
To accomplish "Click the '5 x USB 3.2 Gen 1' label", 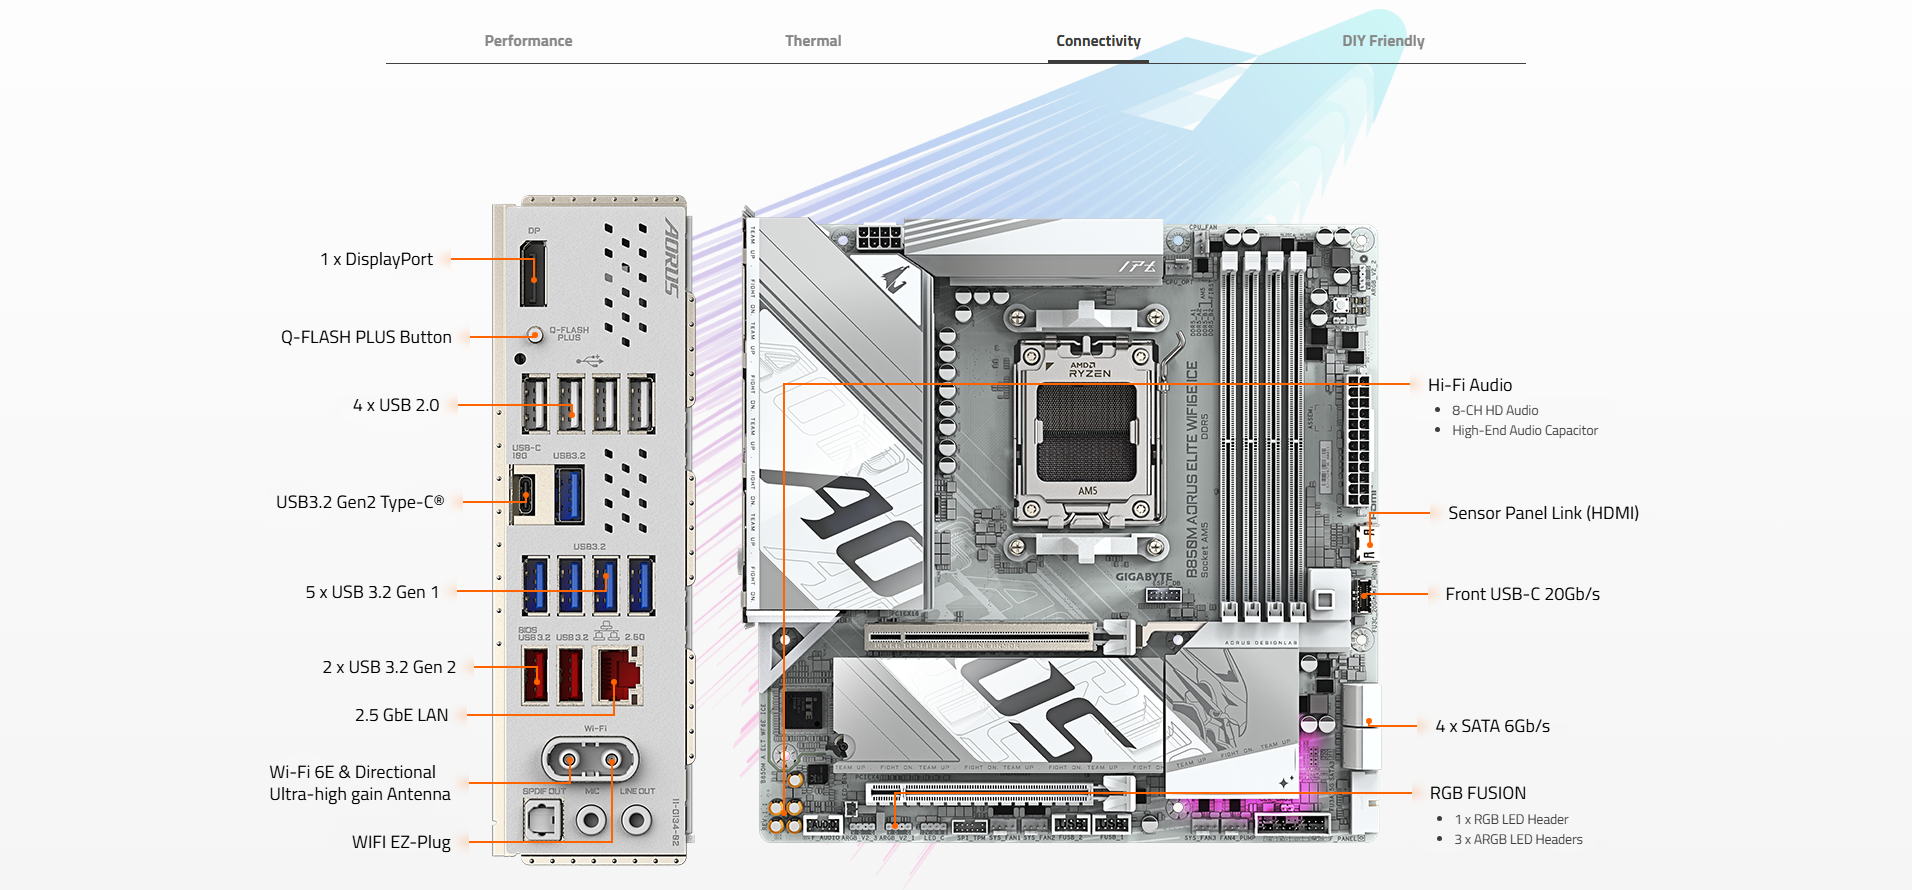I will tap(372, 592).
